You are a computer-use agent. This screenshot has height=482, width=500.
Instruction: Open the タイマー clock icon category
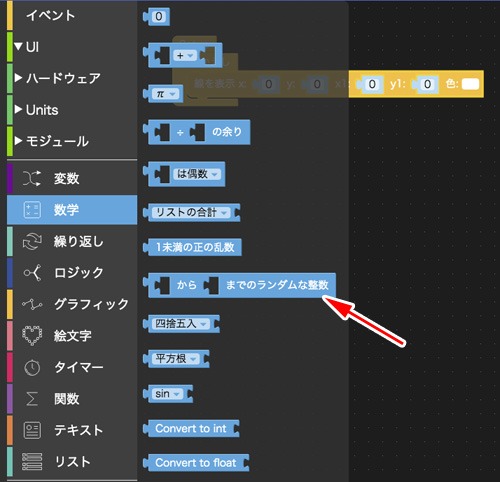32,367
